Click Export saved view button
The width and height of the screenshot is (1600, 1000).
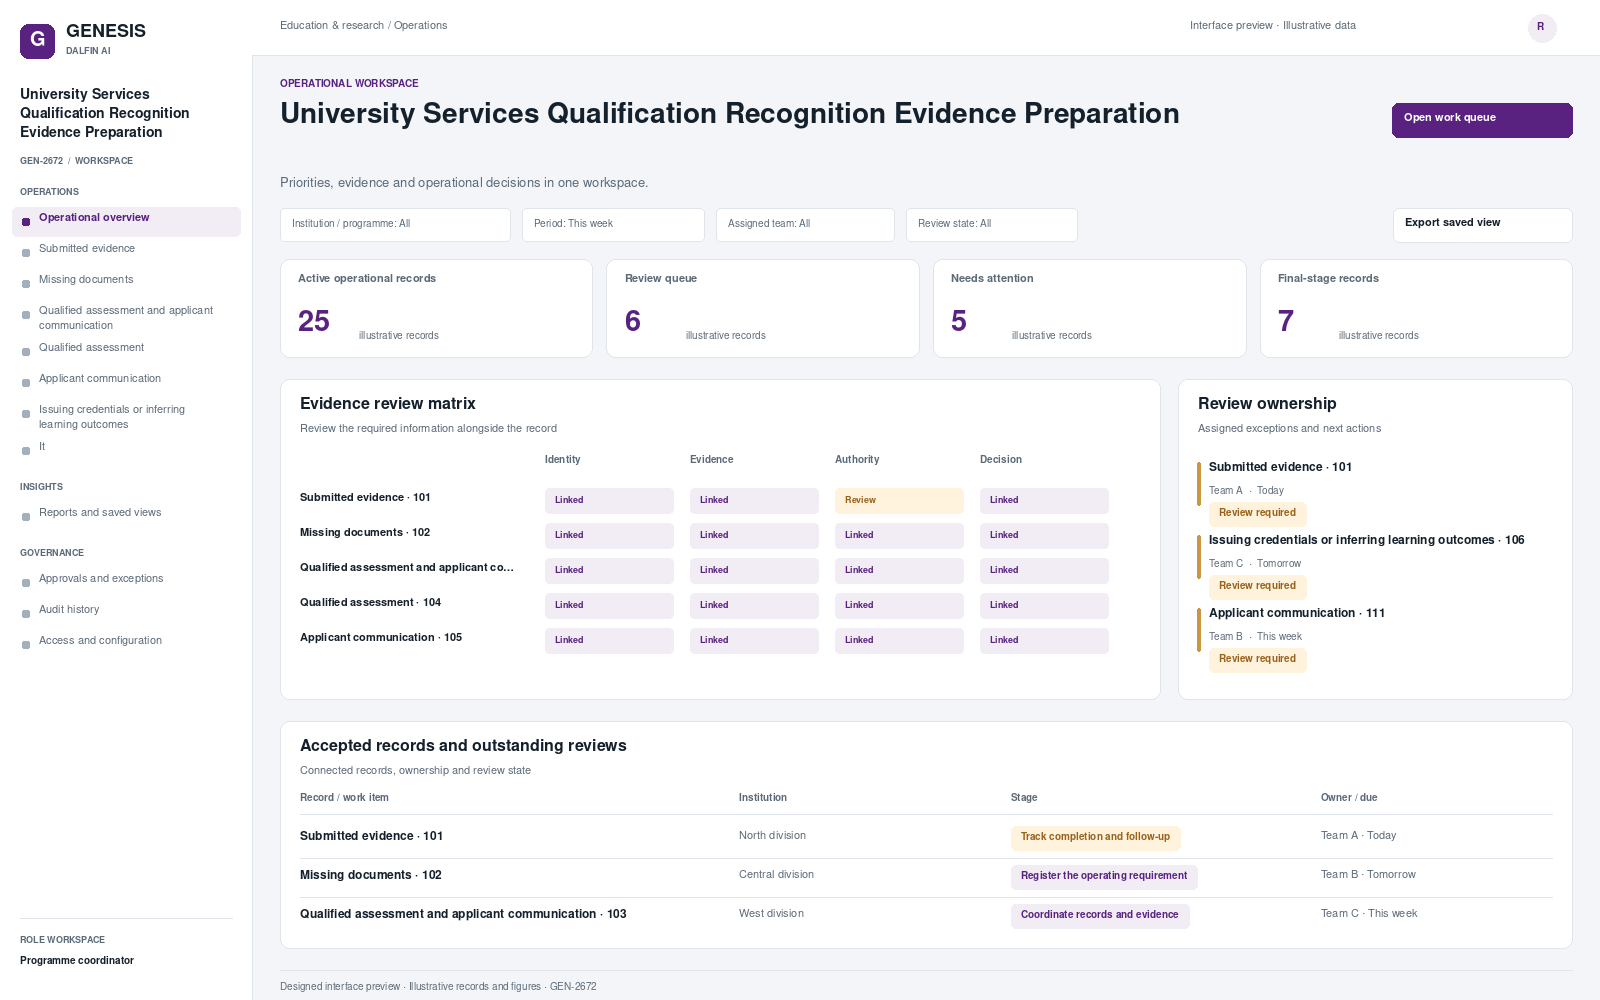tap(1482, 225)
